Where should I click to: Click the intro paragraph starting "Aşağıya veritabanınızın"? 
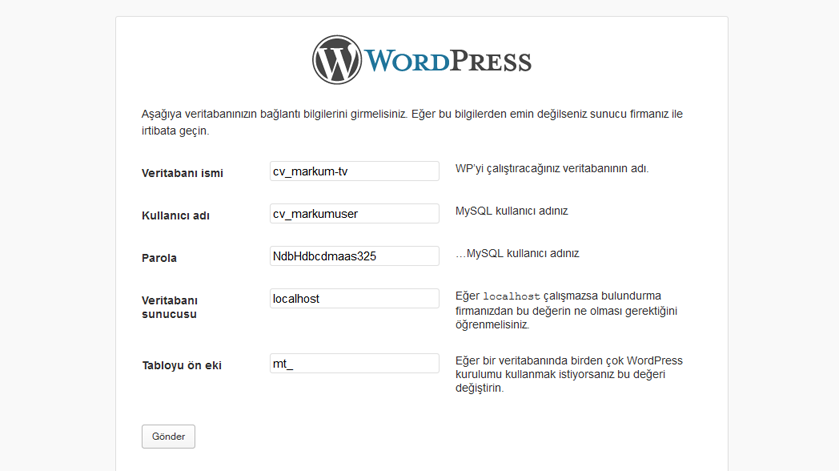pos(412,122)
